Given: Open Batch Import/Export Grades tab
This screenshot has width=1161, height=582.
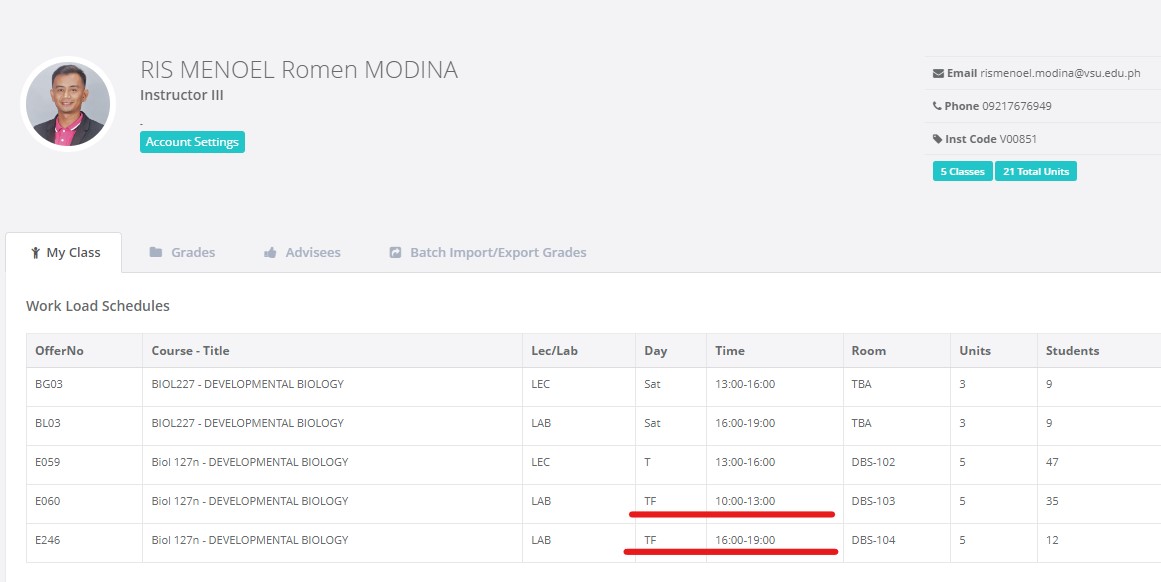Looking at the screenshot, I should [497, 253].
